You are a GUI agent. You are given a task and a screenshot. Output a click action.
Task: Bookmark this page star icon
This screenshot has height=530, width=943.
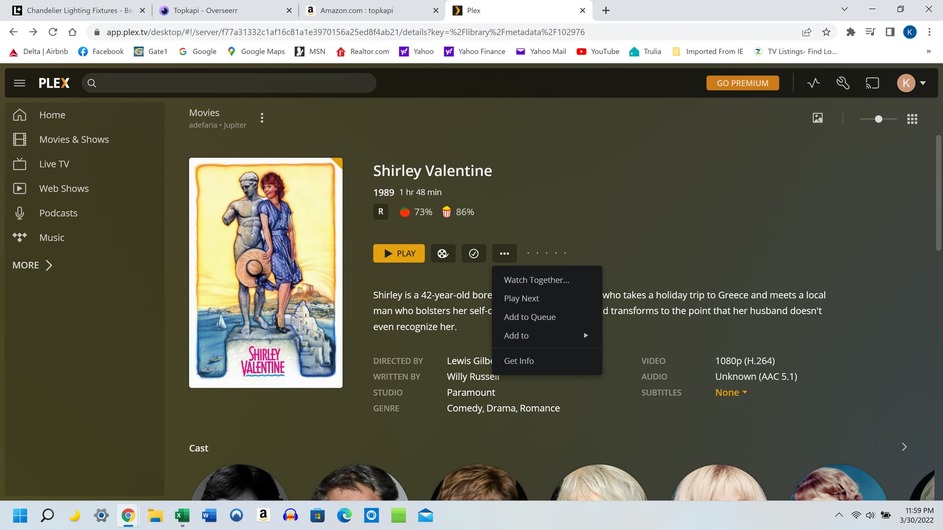(x=826, y=32)
